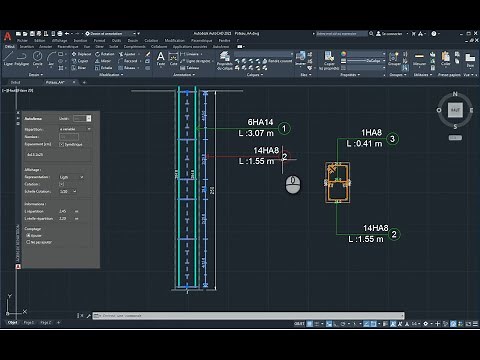Screen dimensions: 480x360
Task: Click the Coller paste icon
Action: [446, 59]
